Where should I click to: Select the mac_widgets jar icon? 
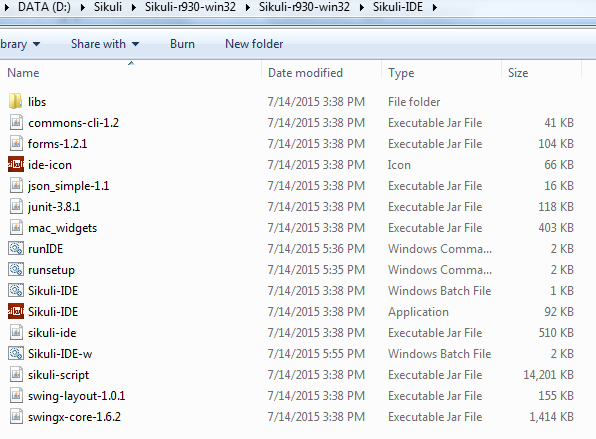click(x=16, y=227)
